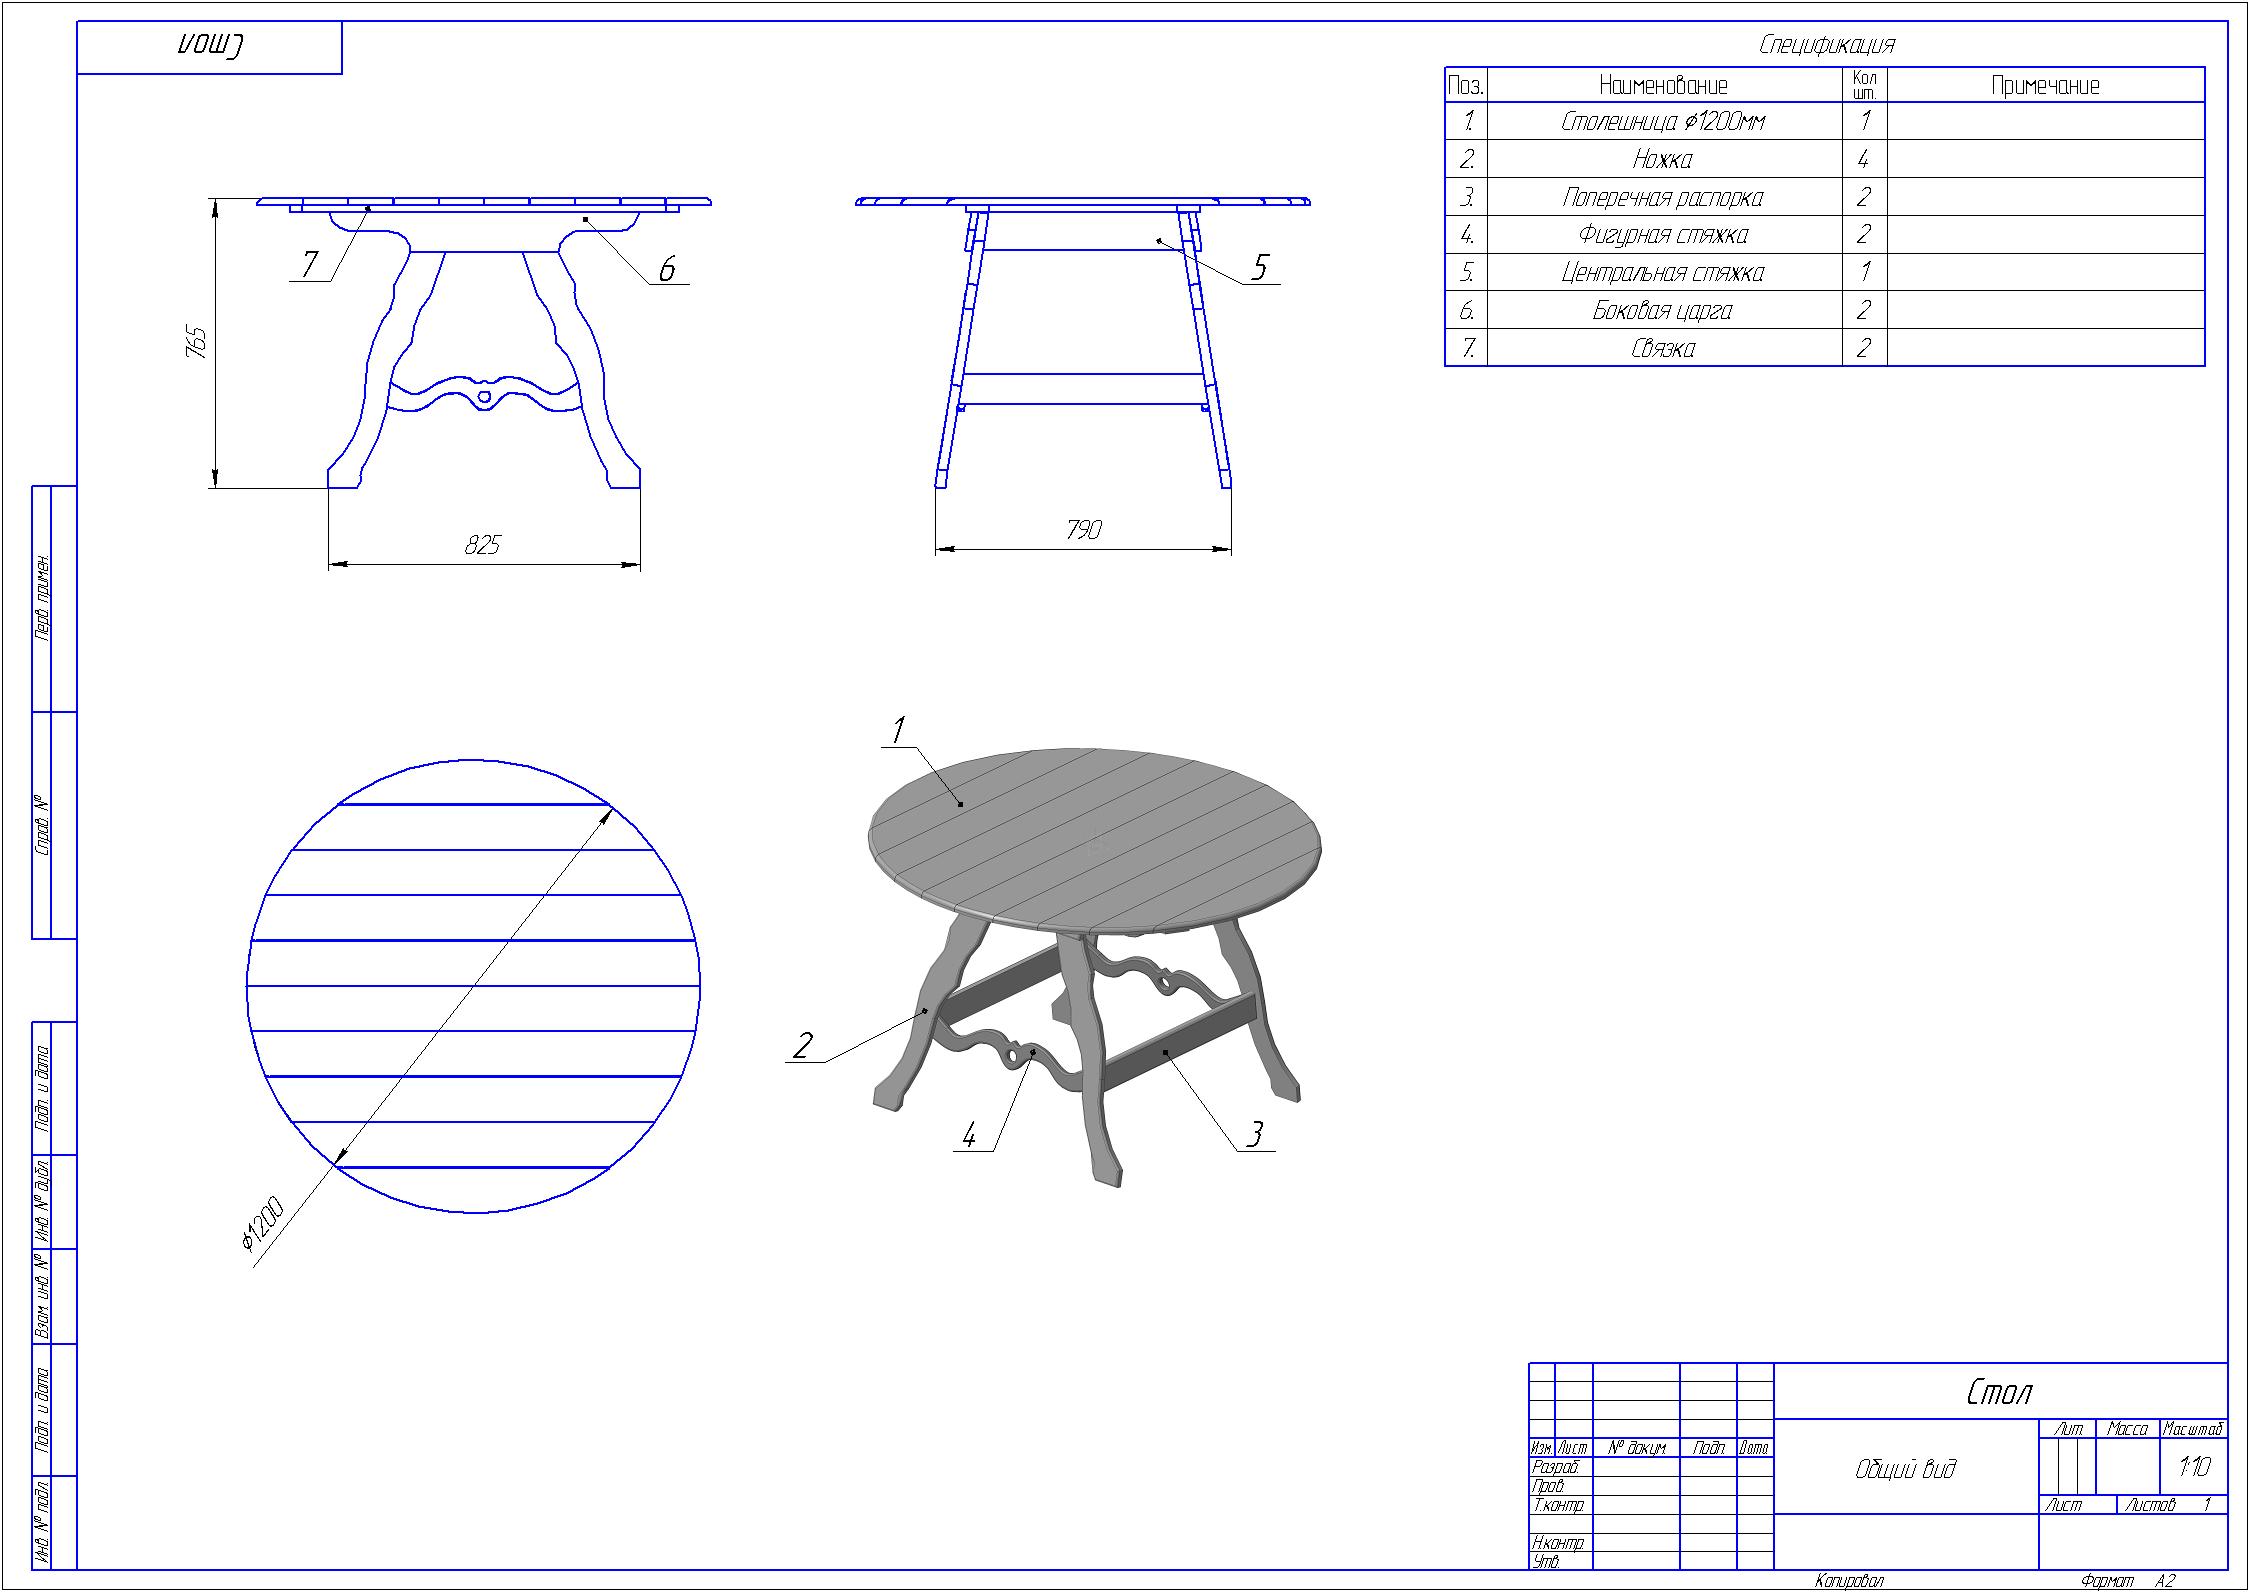Click the 'Инв. № дубл.' side cell

[43, 1202]
